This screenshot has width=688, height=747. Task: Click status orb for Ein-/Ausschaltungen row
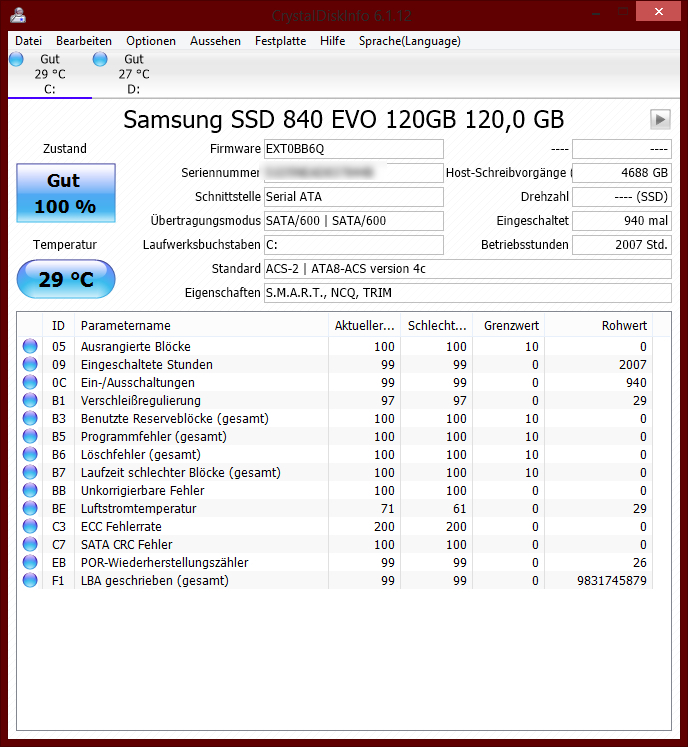[x=30, y=383]
